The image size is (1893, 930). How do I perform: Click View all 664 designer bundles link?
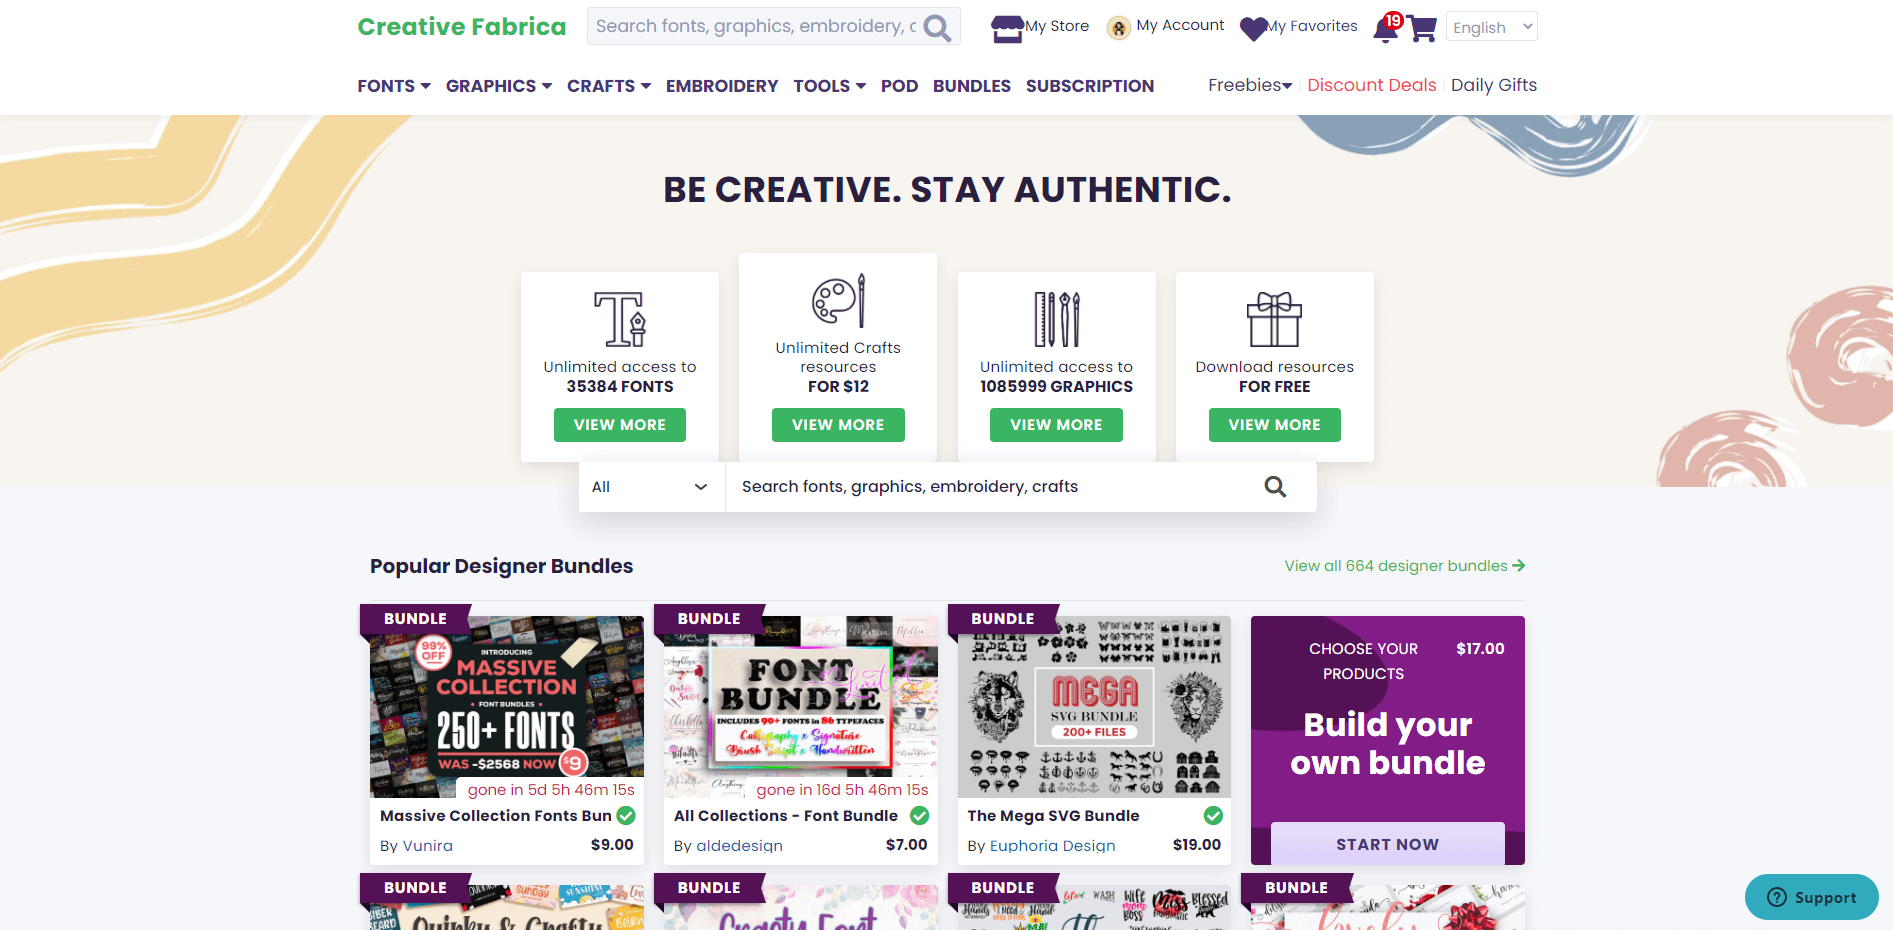(1404, 566)
